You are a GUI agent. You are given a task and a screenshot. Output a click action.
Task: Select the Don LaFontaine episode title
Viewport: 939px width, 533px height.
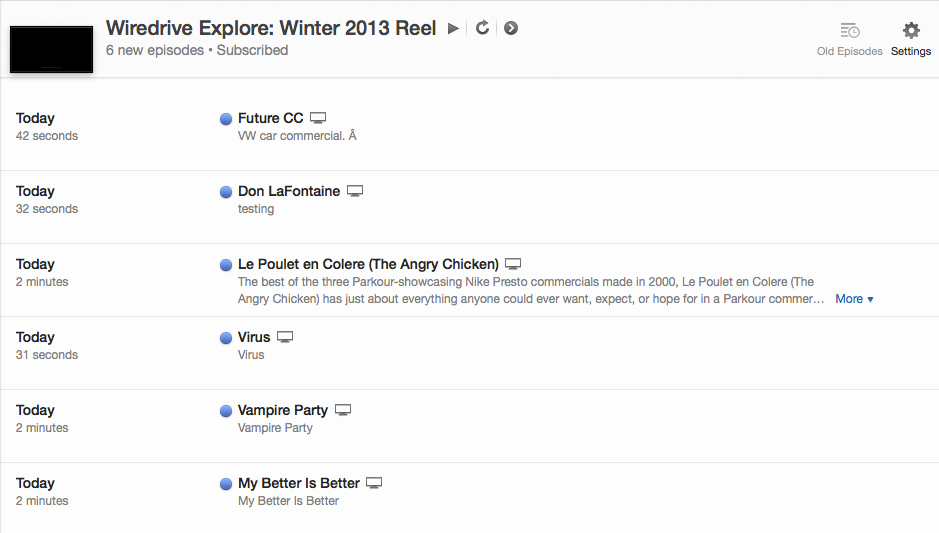point(289,191)
